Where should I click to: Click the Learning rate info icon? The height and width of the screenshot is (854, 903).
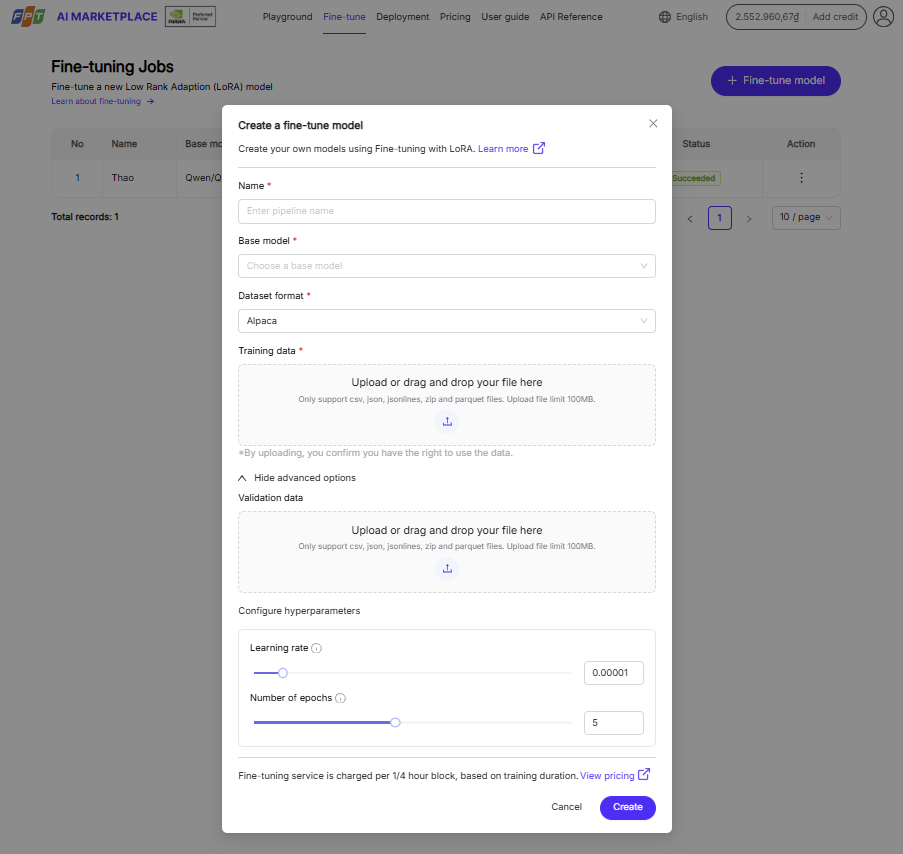(x=317, y=648)
